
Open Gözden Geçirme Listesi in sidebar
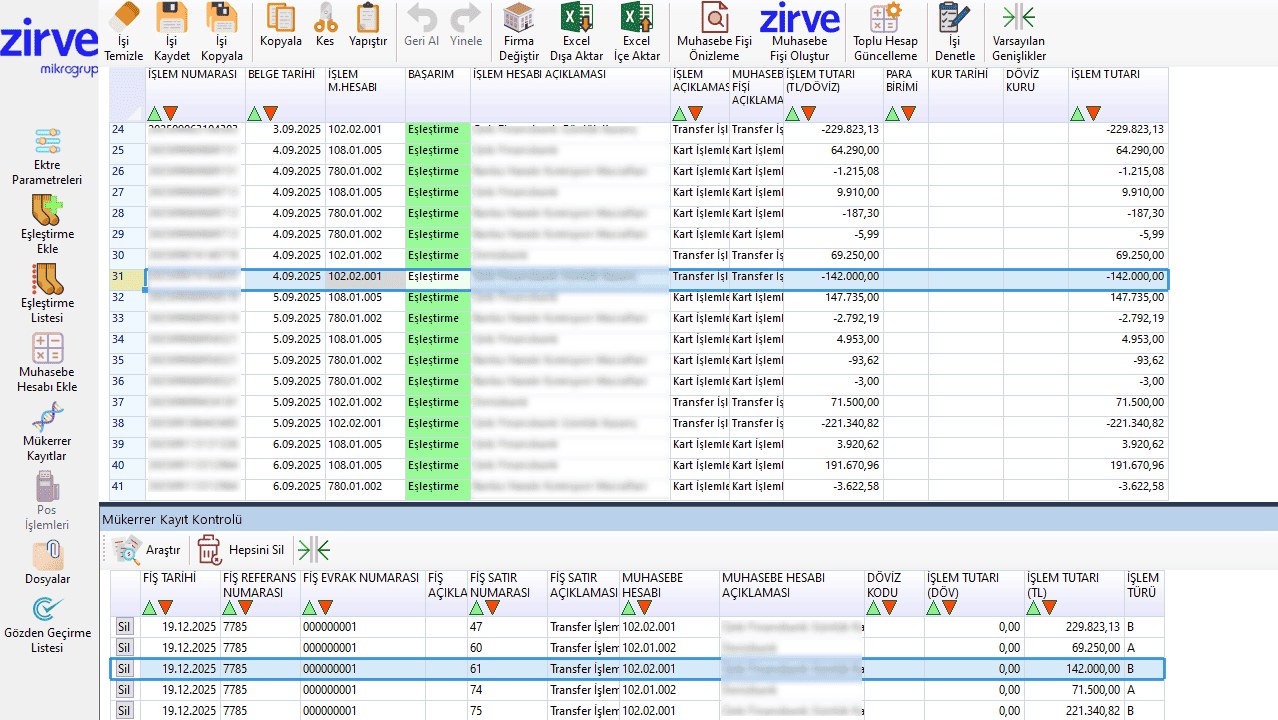47,610
